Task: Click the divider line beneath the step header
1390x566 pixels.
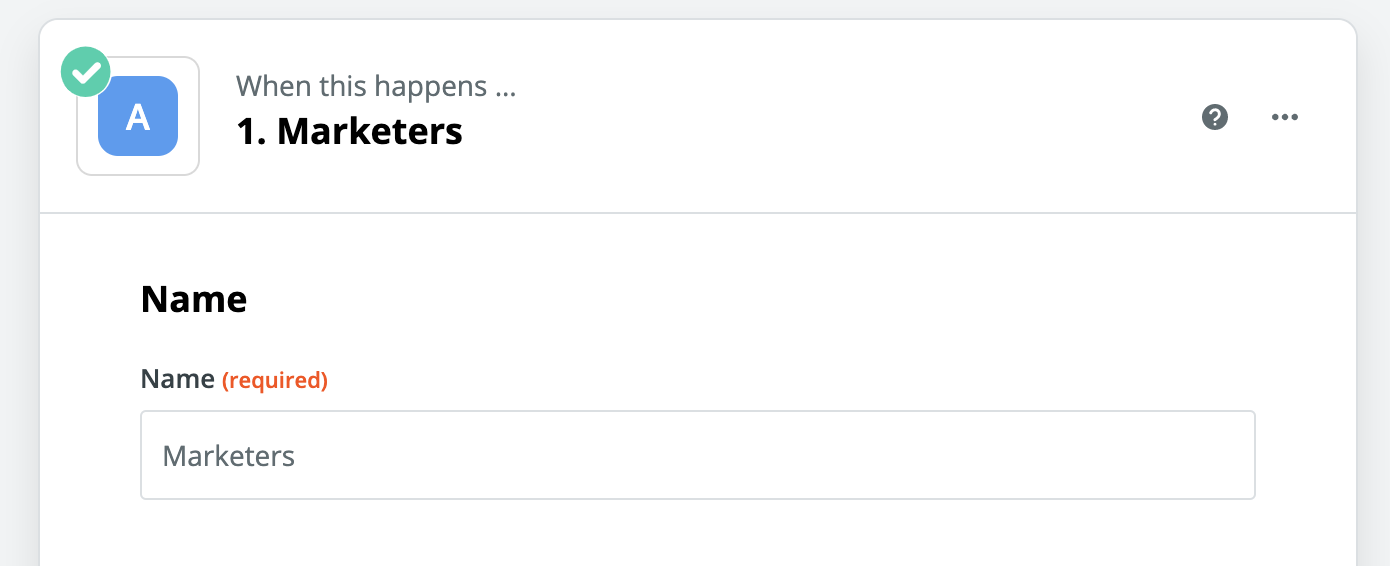Action: [x=697, y=213]
